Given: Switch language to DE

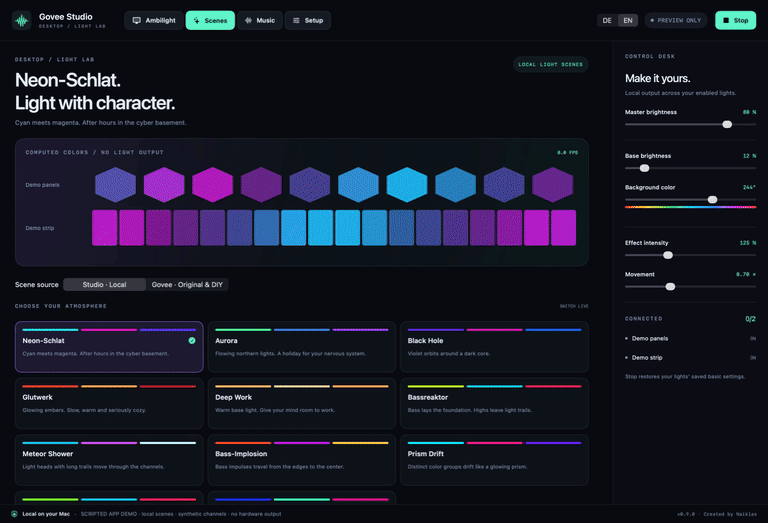Looking at the screenshot, I should click(x=607, y=21).
